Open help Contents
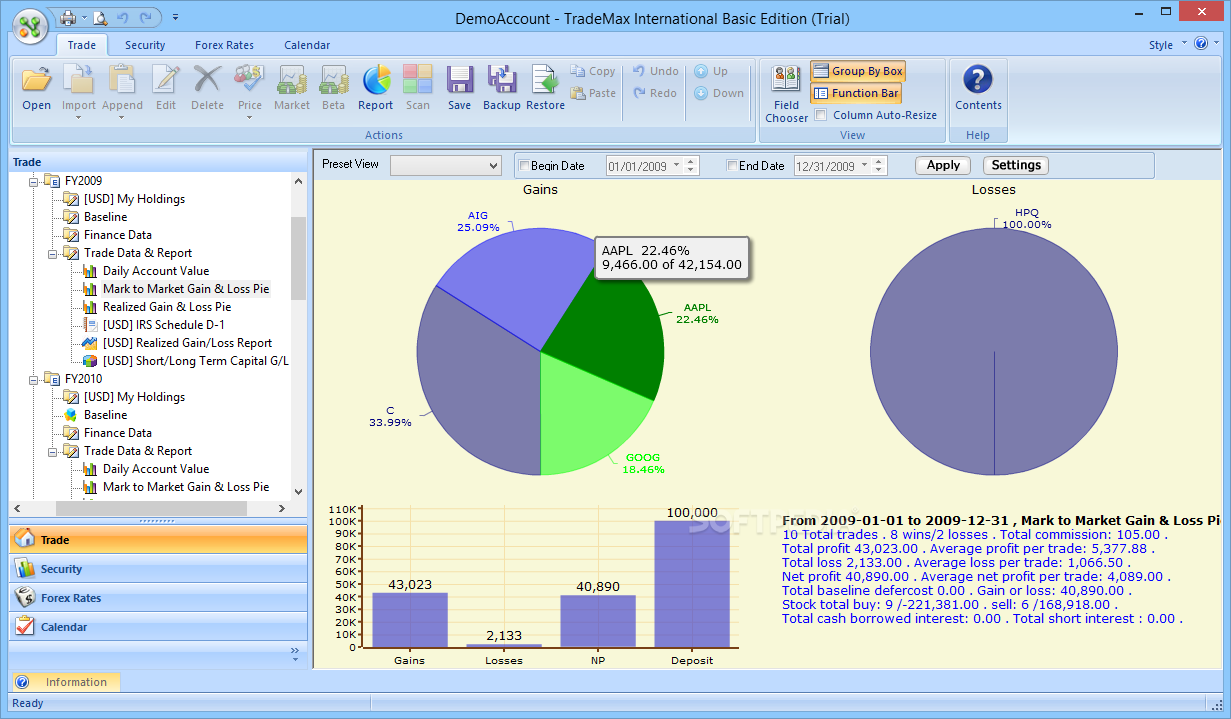1231x719 pixels. point(978,88)
